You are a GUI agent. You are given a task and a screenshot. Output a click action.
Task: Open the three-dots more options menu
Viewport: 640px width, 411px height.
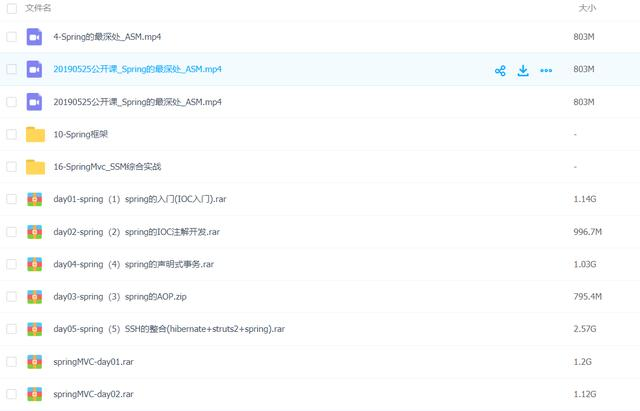point(546,71)
